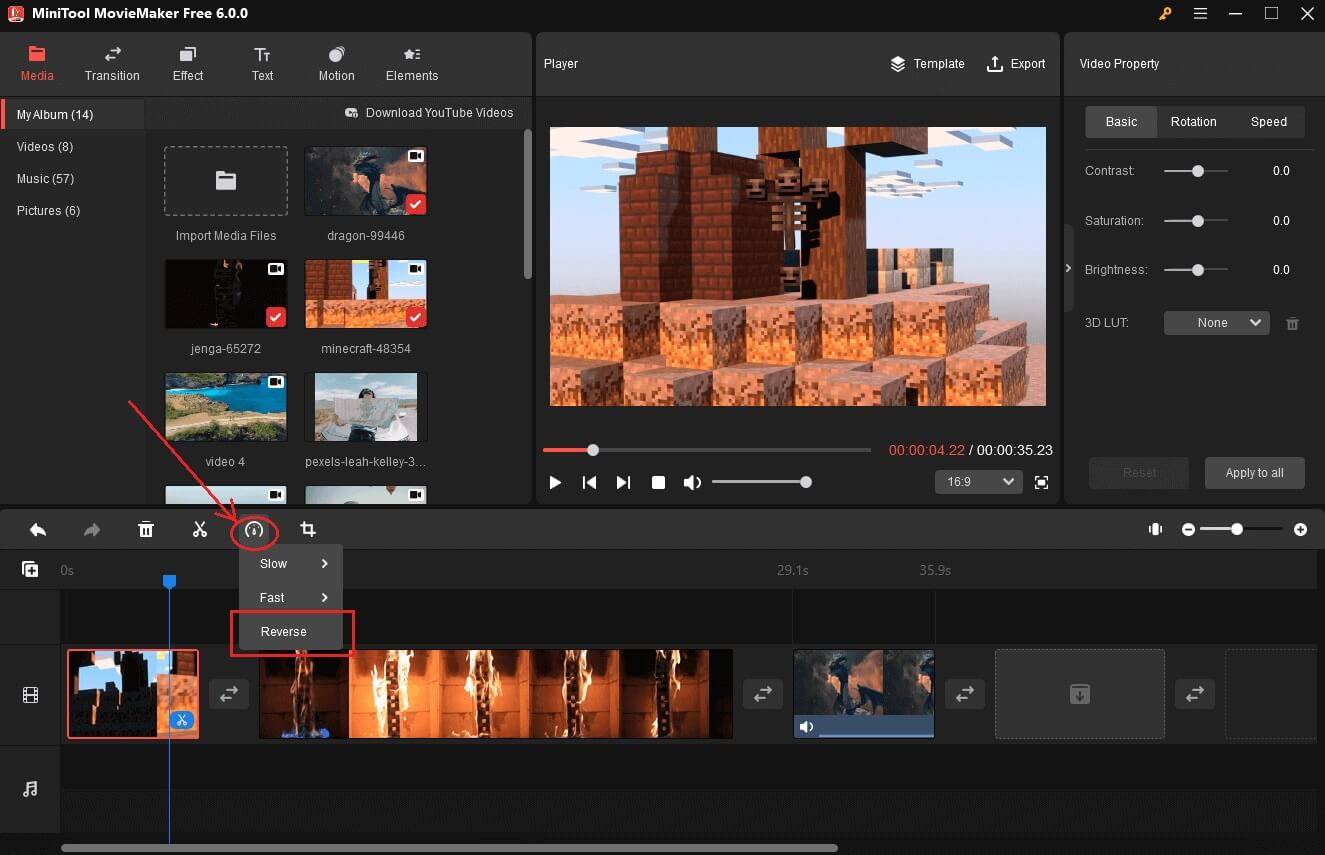Switch to Rotation property tab

[1194, 122]
